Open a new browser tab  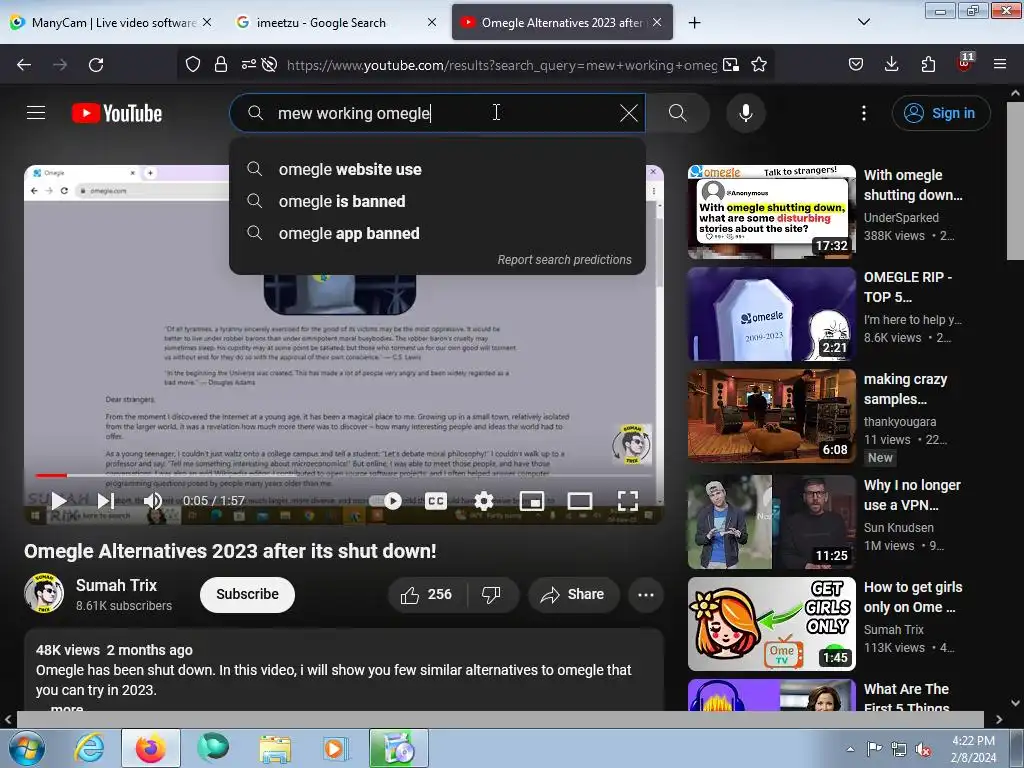(694, 22)
